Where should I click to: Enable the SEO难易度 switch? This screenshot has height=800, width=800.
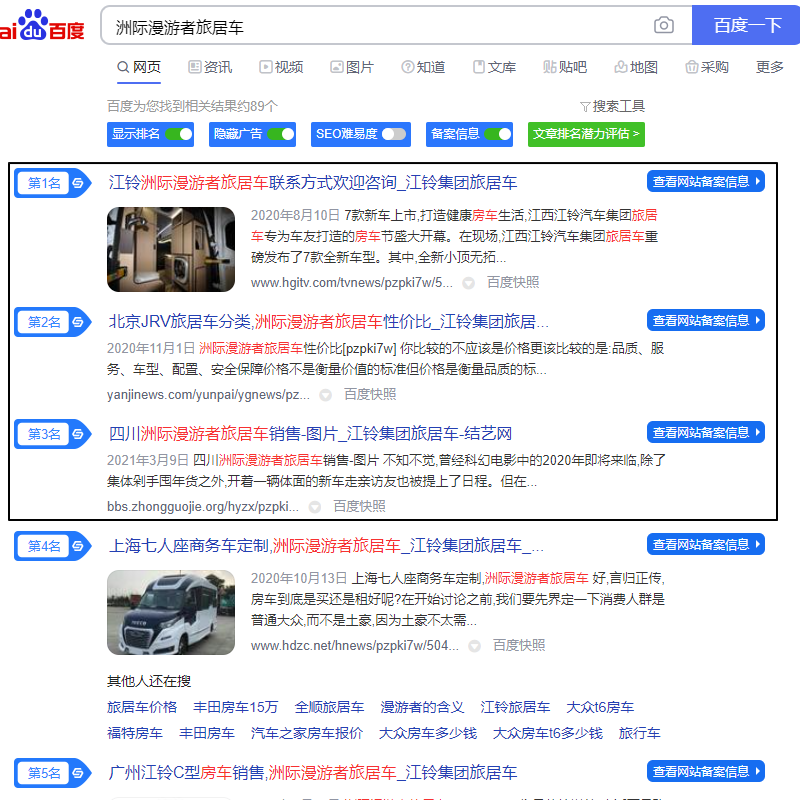pos(394,134)
